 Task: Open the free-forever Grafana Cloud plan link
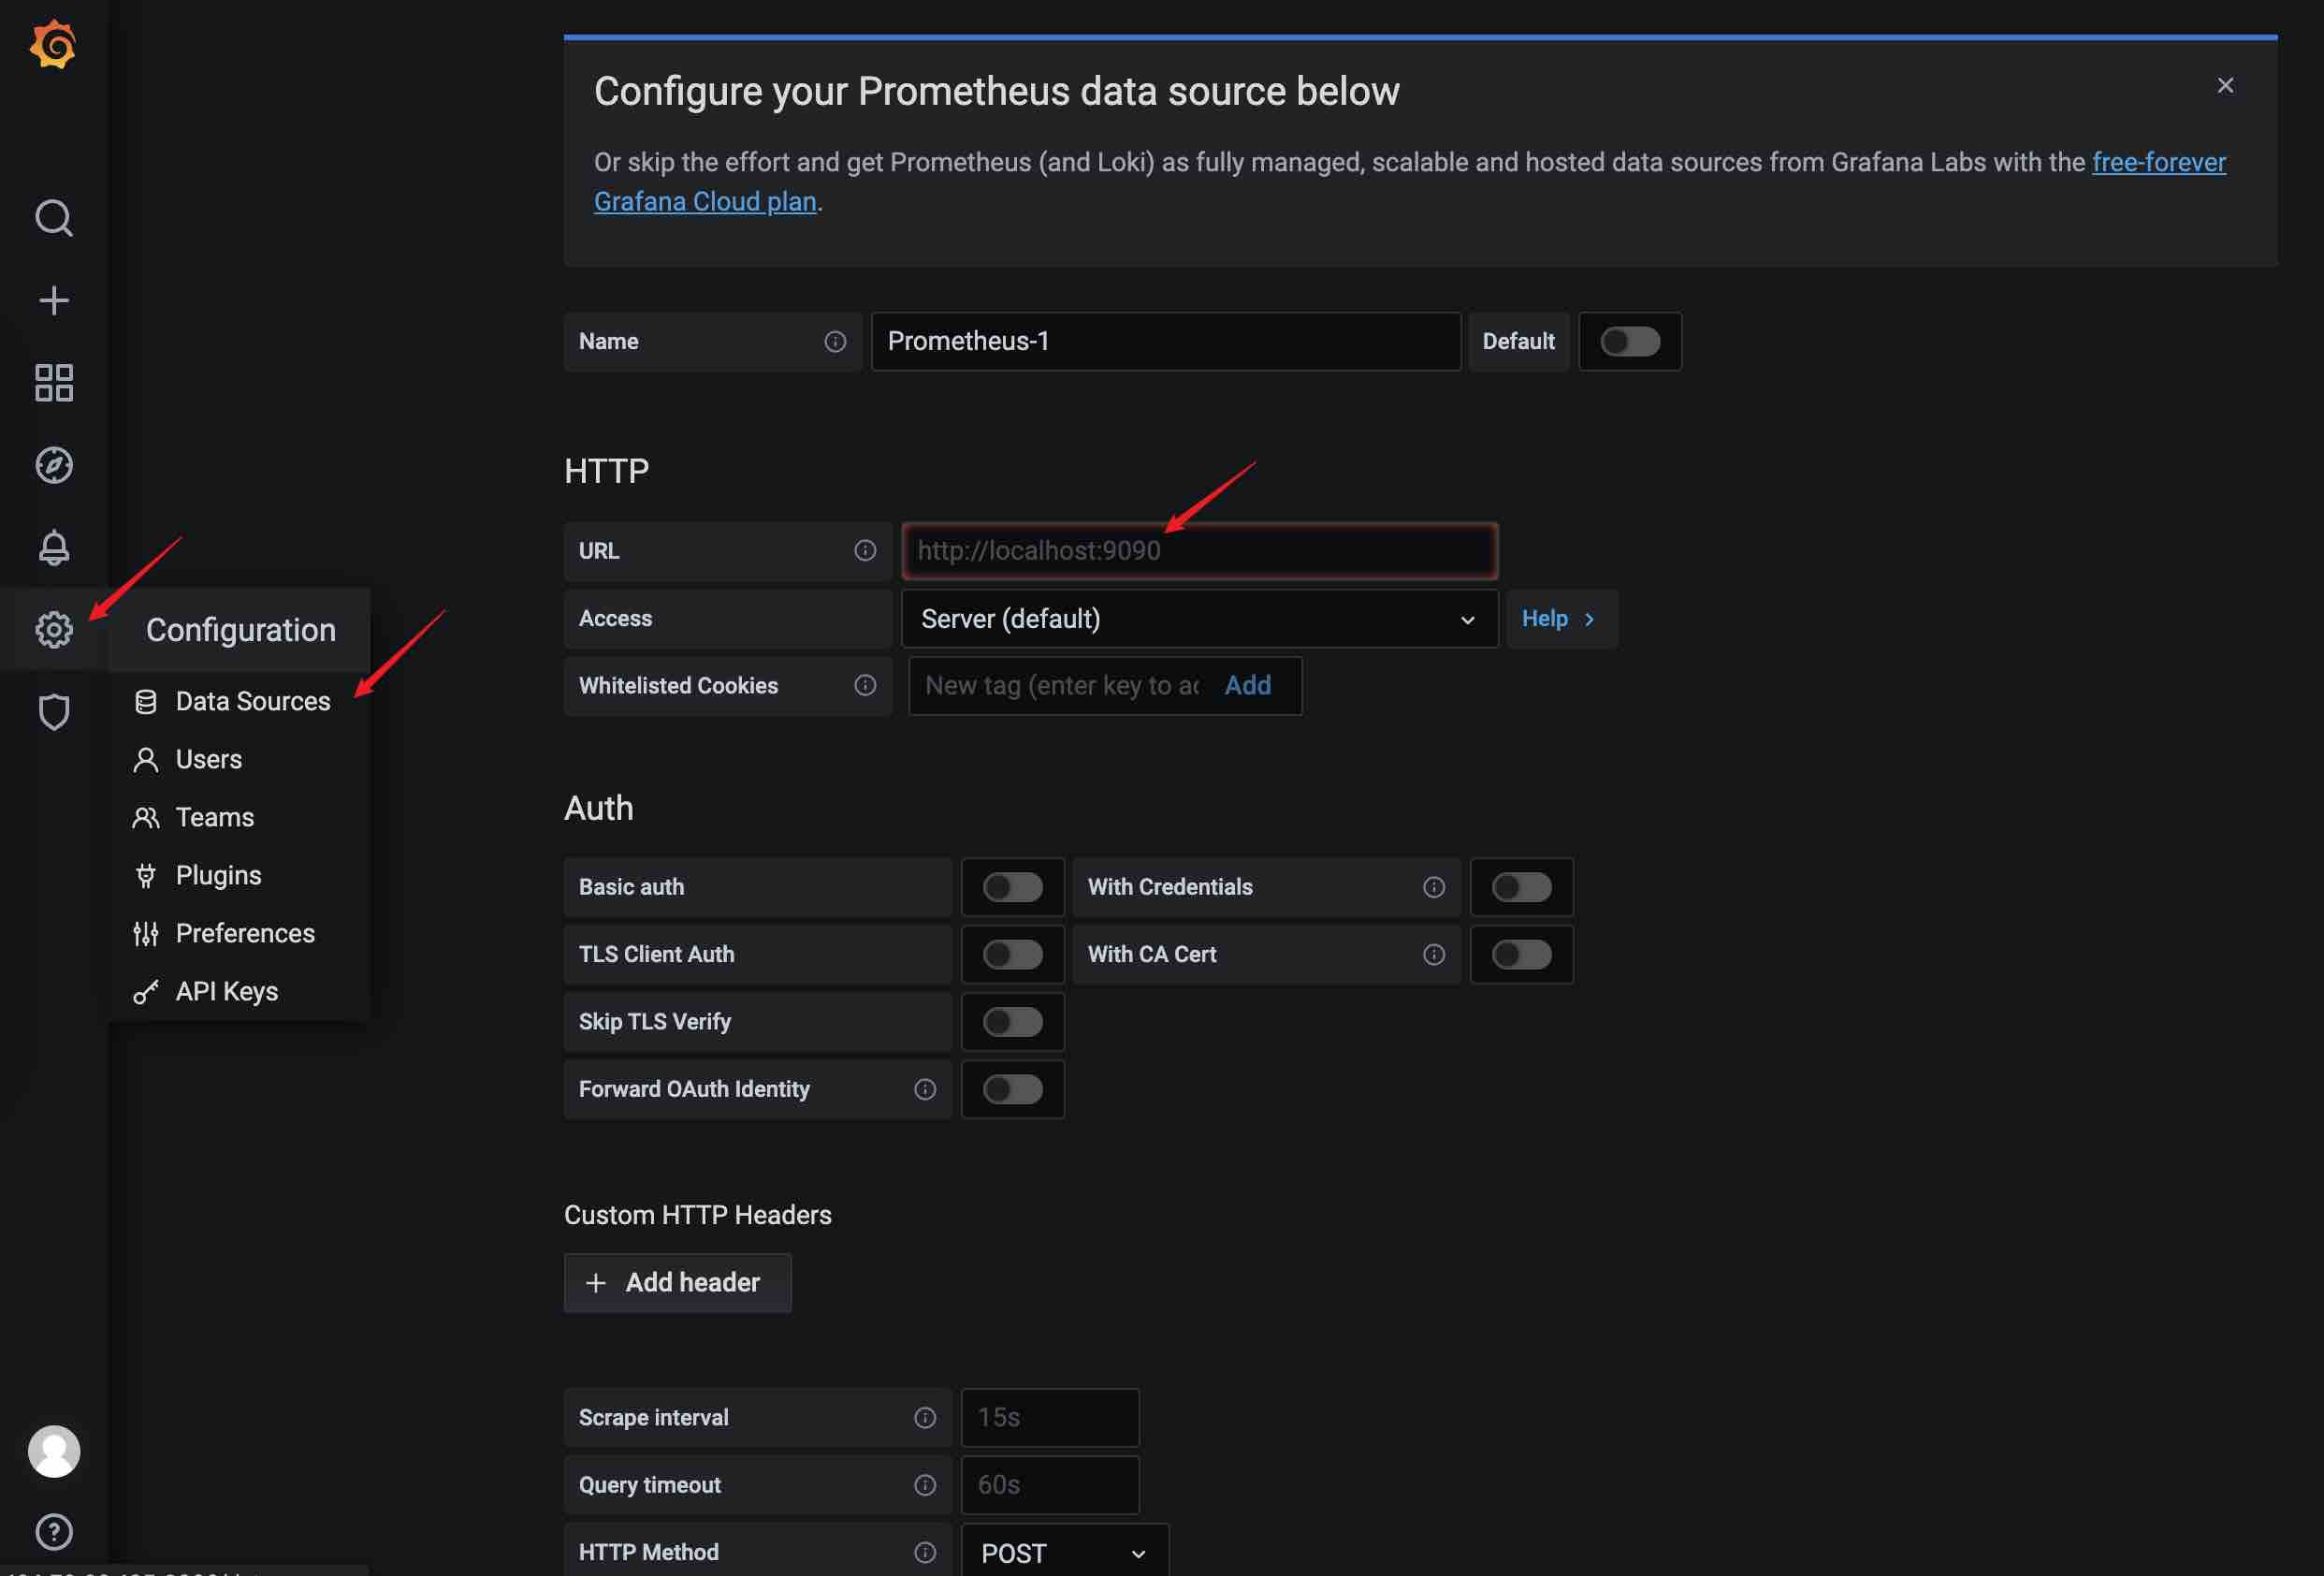pyautogui.click(x=2158, y=162)
